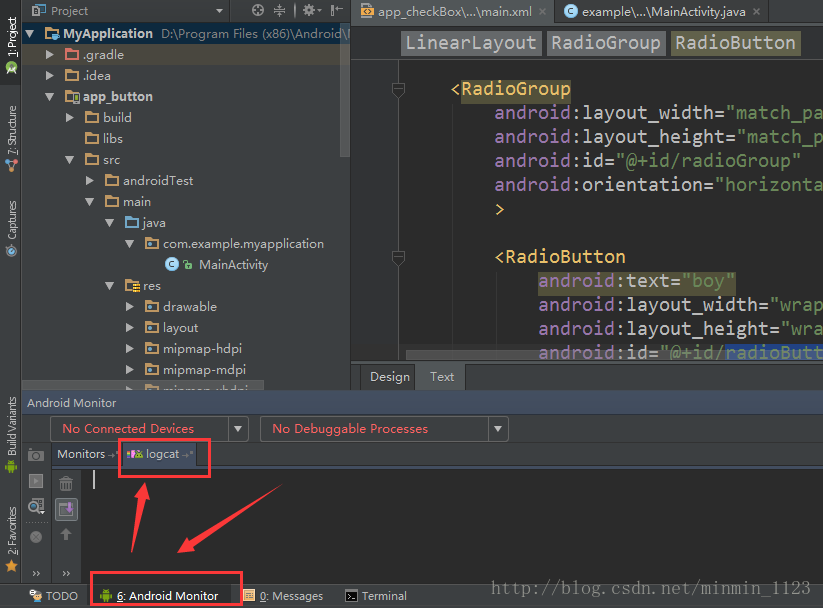The image size is (823, 608).
Task: Expand the build folder
Action: [70, 118]
